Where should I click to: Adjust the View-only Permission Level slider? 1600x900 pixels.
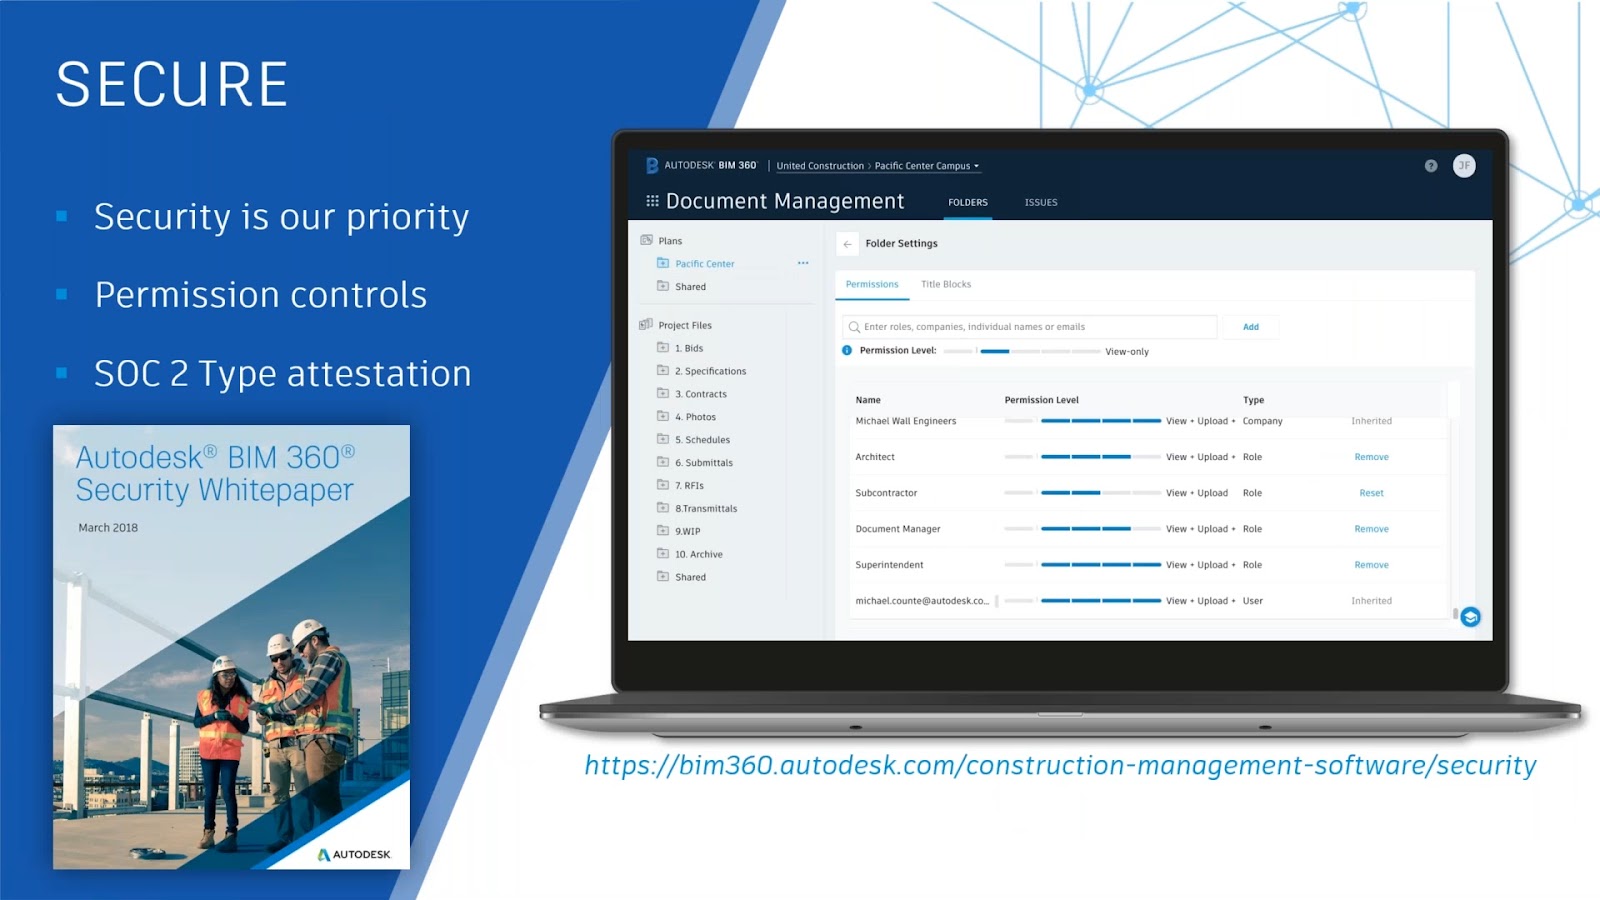coord(1022,351)
